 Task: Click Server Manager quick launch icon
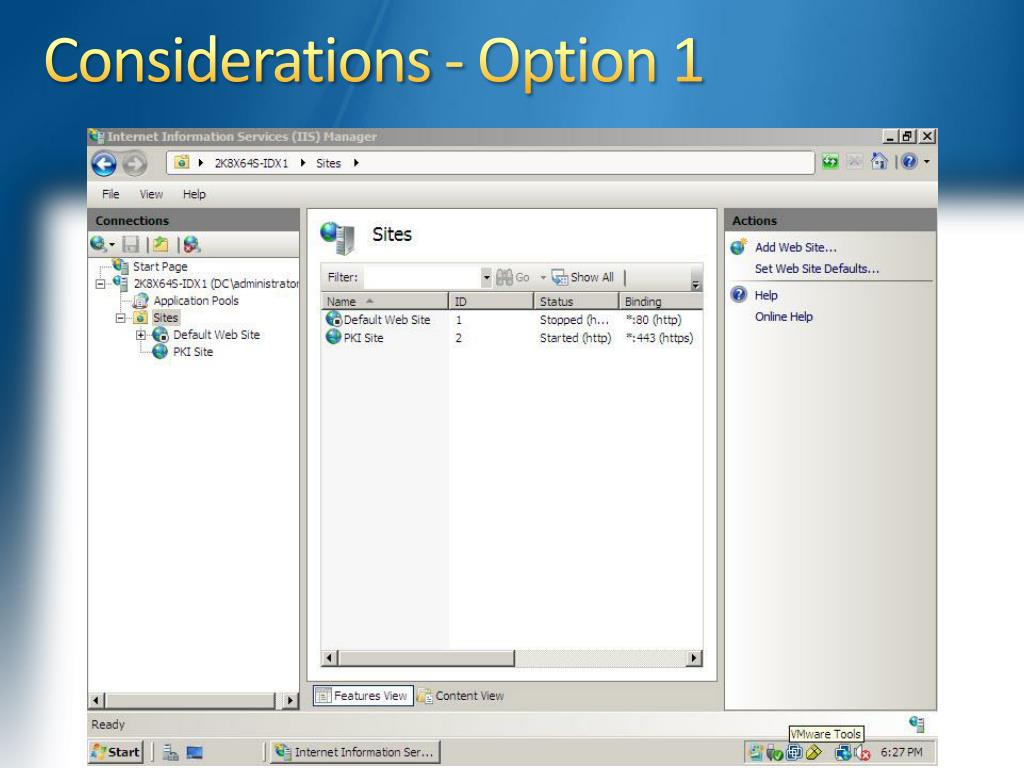(x=170, y=753)
